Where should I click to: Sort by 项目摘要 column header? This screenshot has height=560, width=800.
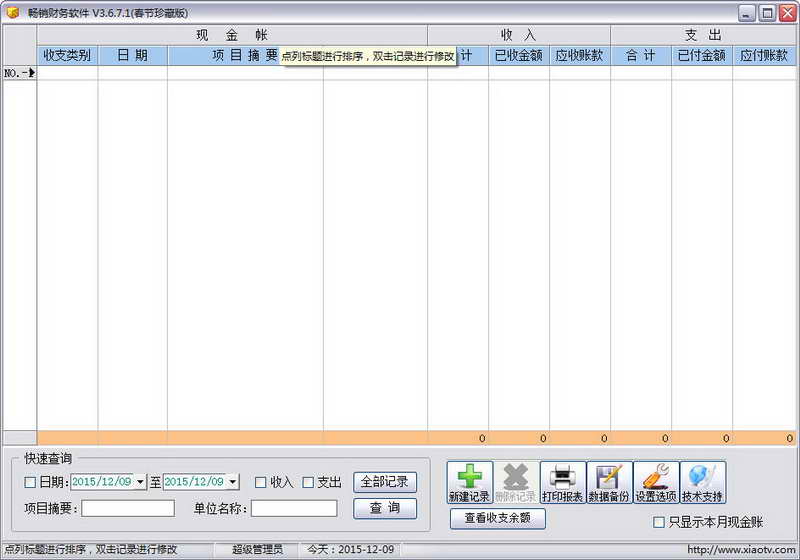pyautogui.click(x=245, y=55)
